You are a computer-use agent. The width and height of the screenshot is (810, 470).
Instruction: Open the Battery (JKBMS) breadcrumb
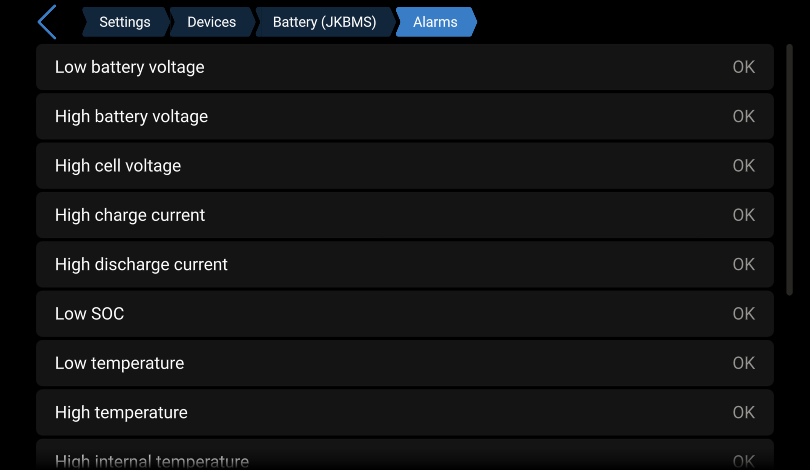click(324, 22)
